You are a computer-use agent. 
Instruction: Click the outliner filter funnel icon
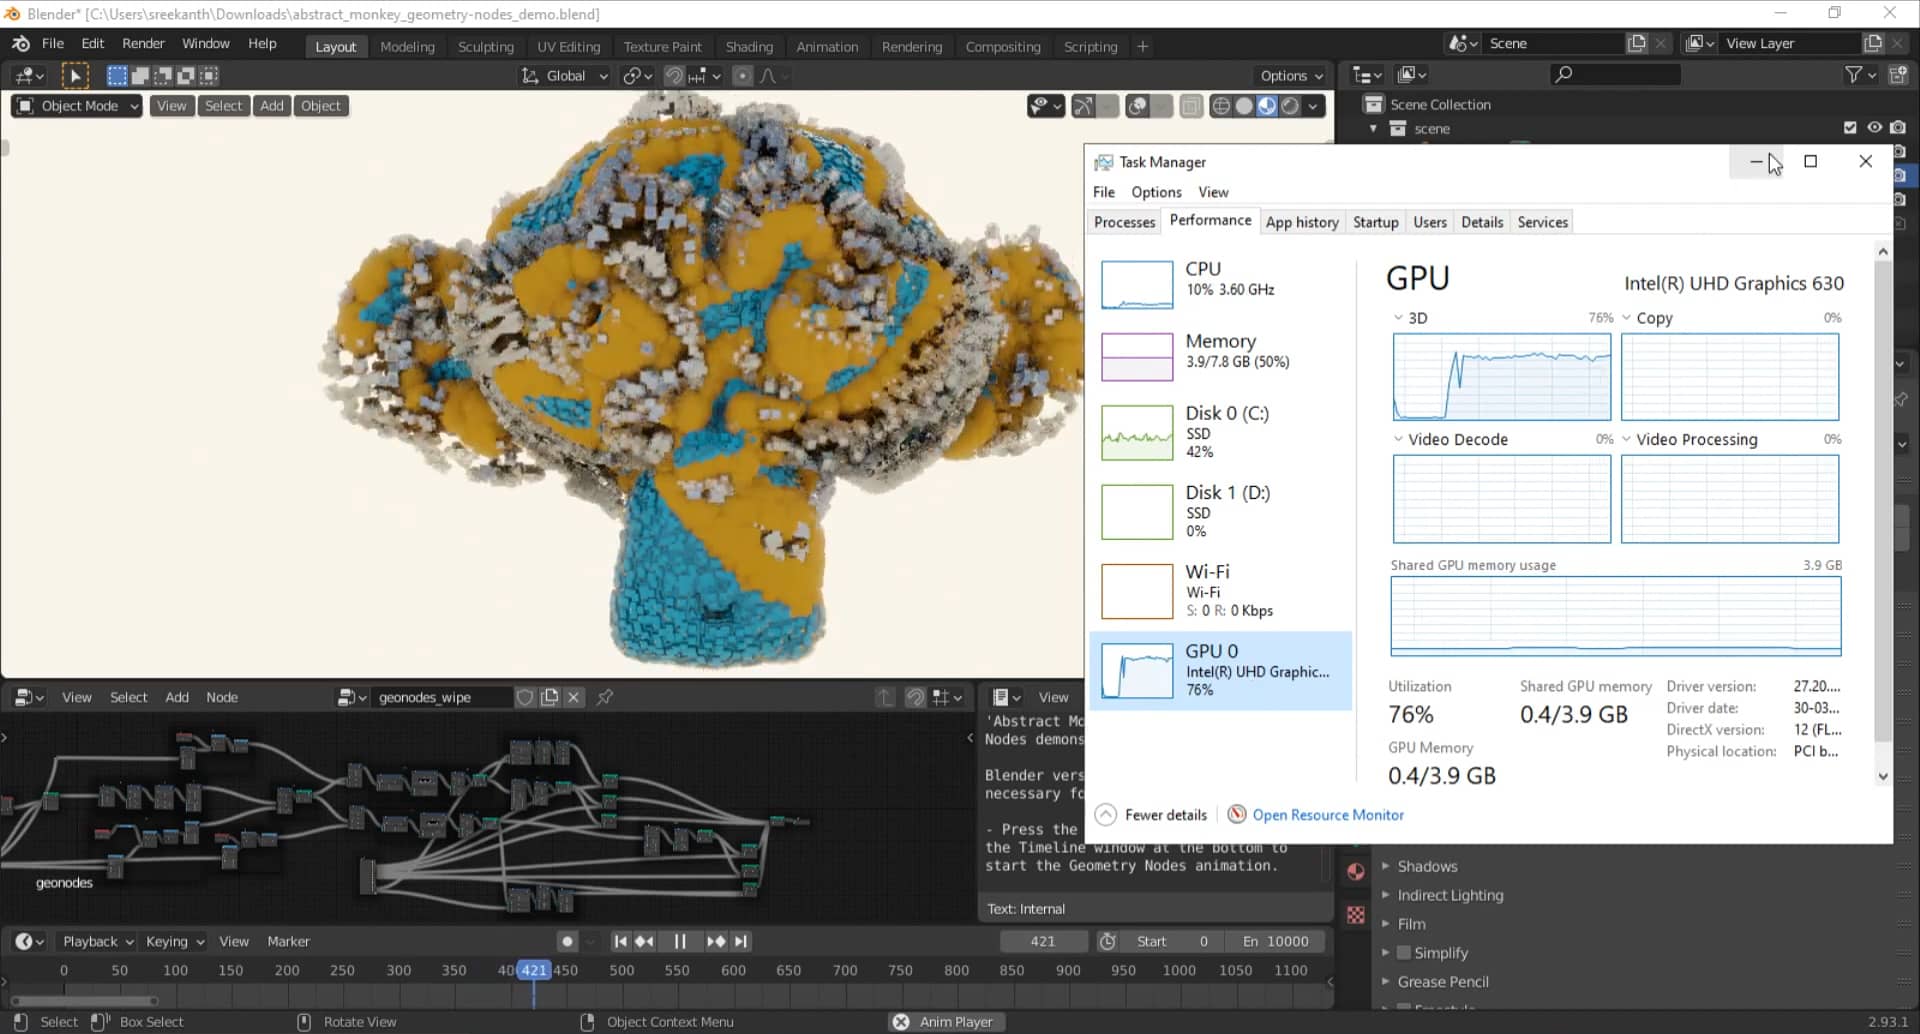coord(1853,75)
